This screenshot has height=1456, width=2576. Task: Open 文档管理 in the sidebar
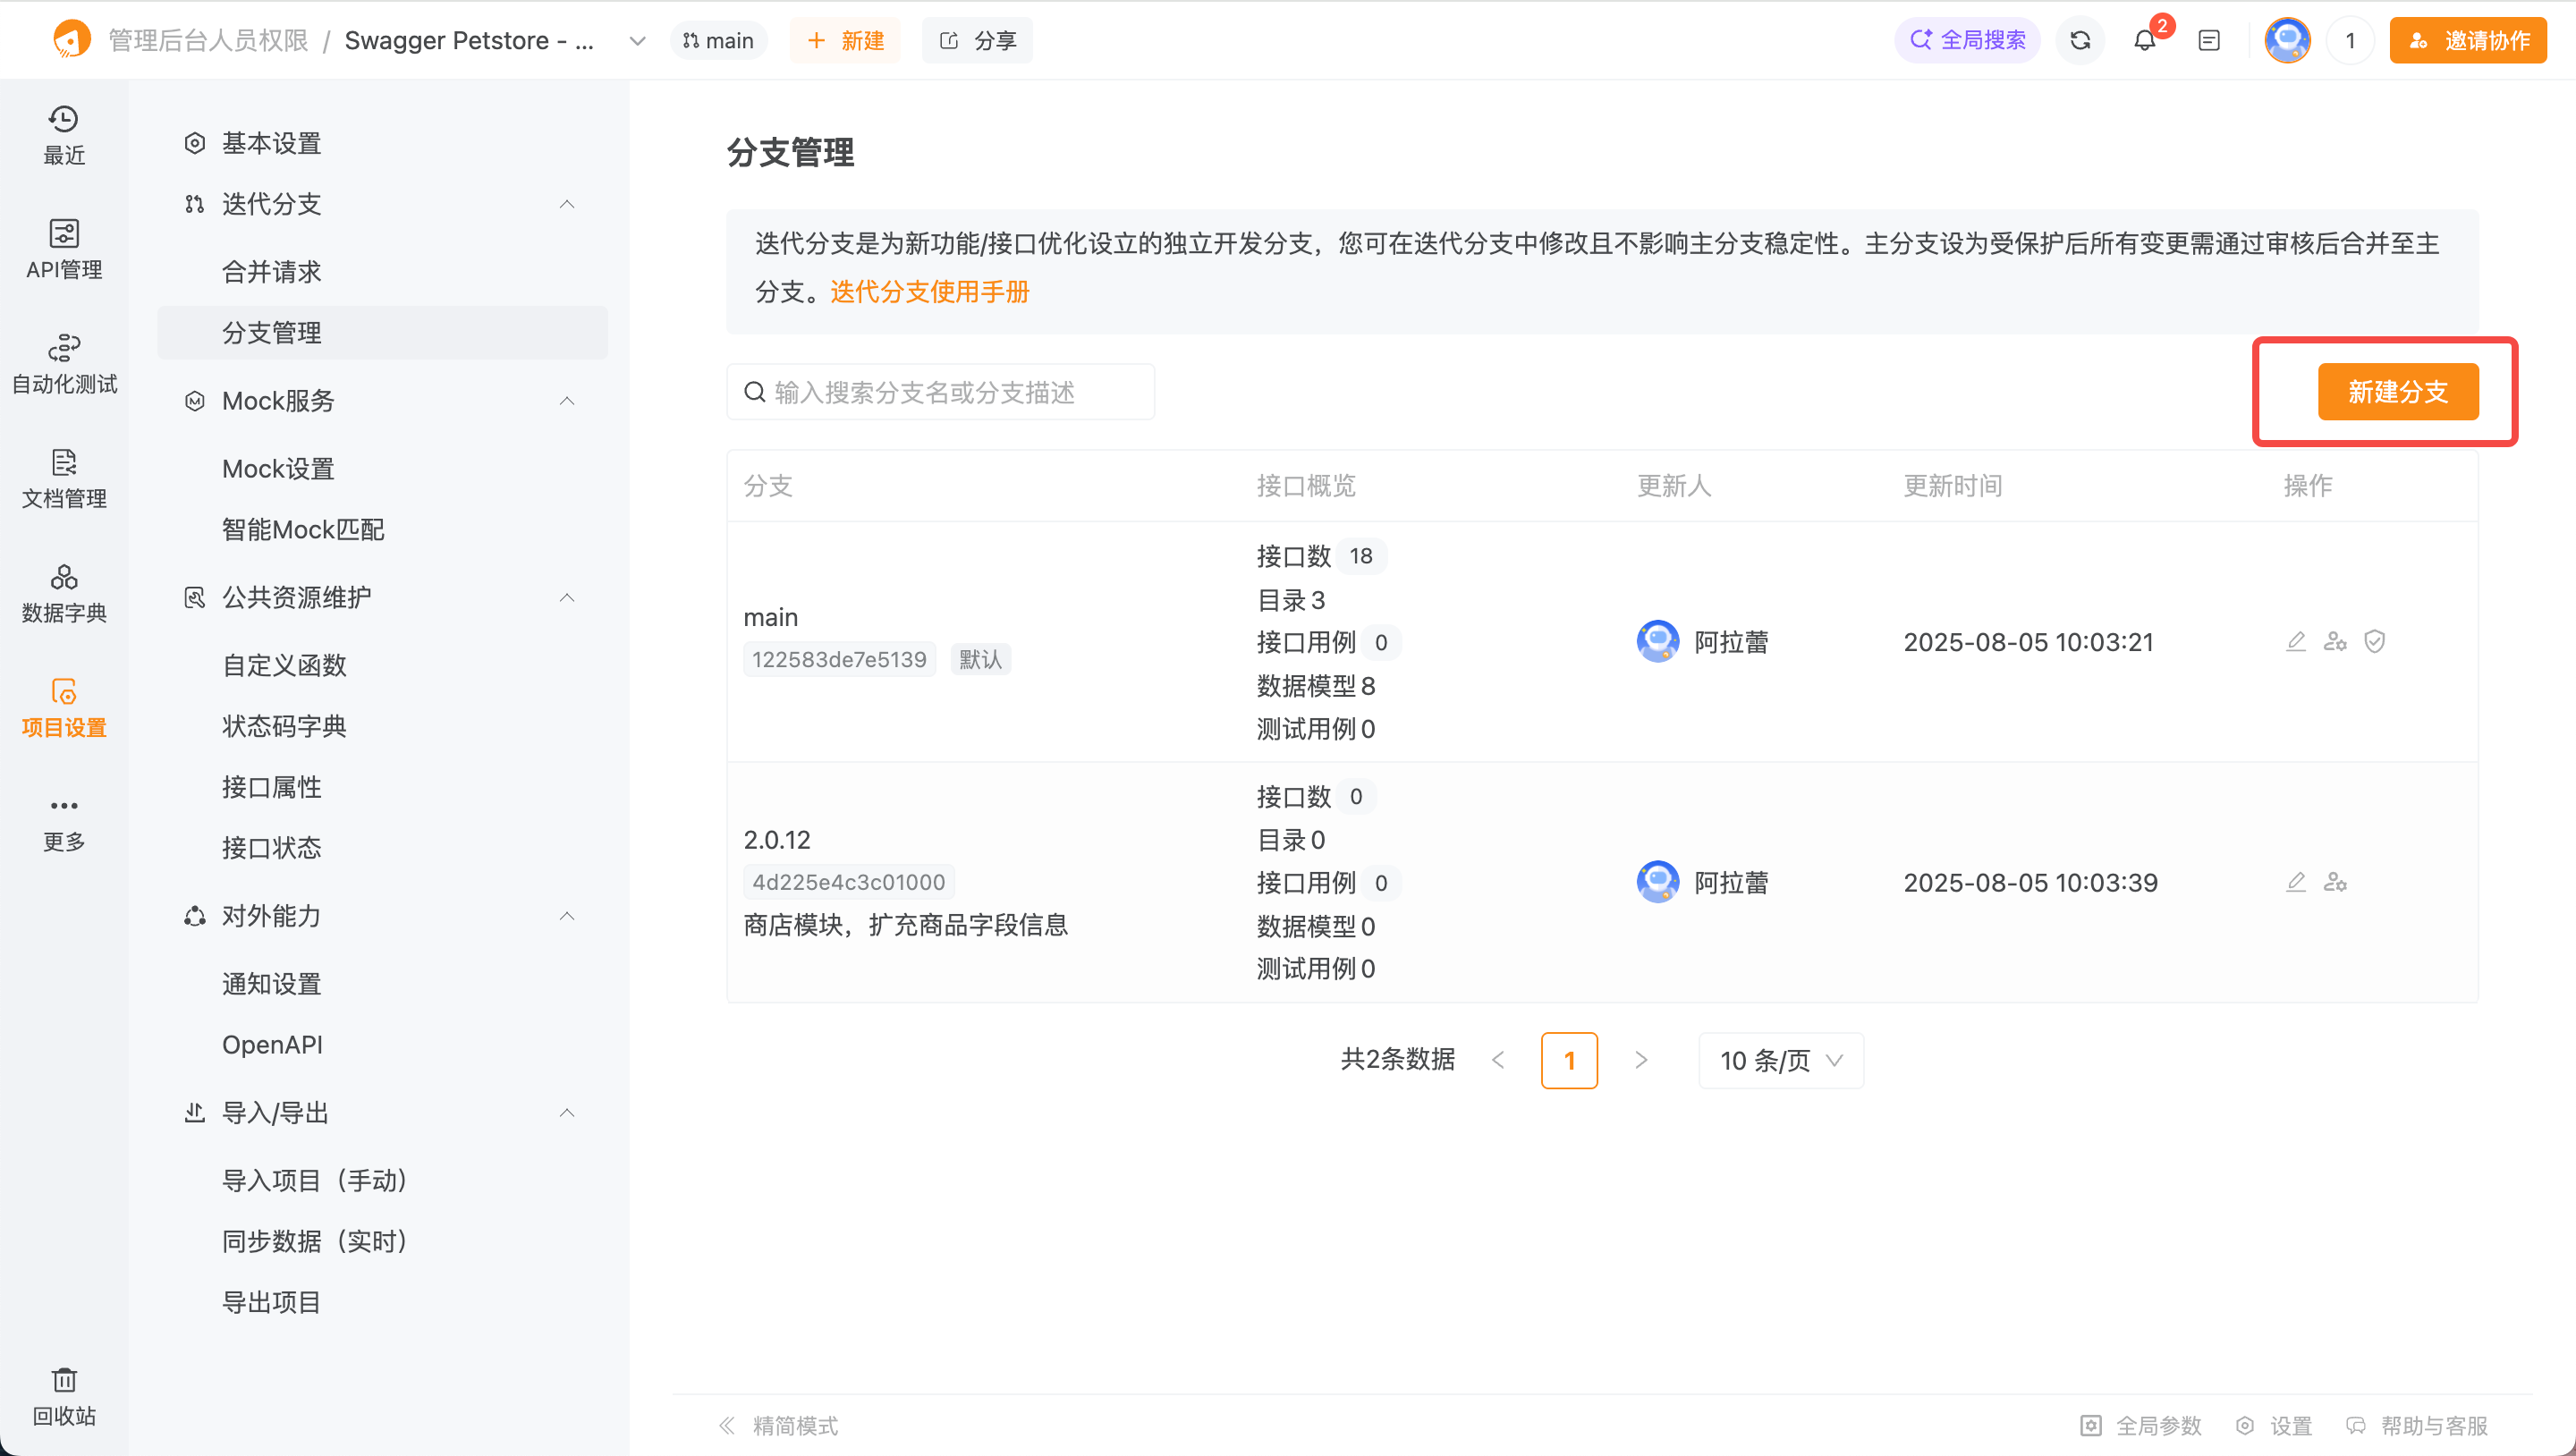64,478
